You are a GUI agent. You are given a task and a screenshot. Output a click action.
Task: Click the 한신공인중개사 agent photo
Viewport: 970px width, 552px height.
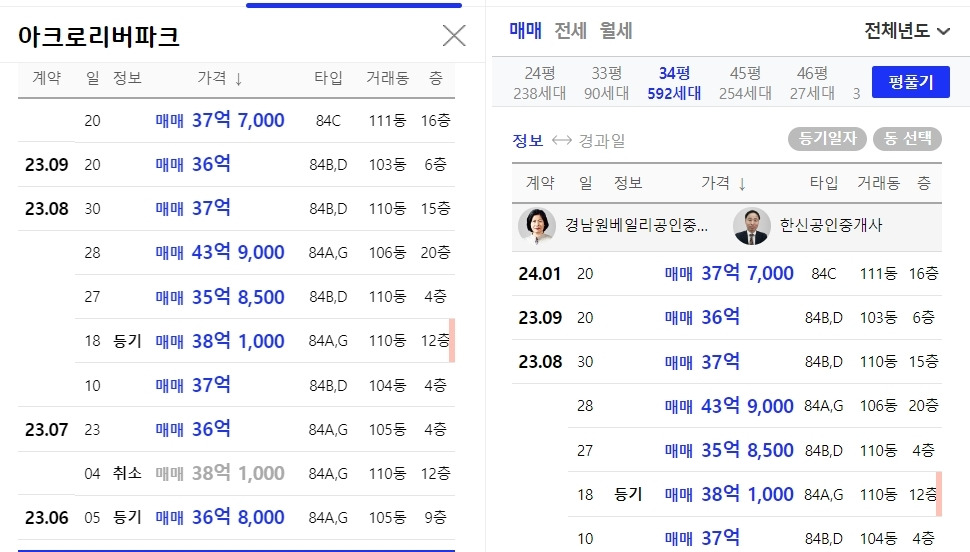(x=752, y=226)
